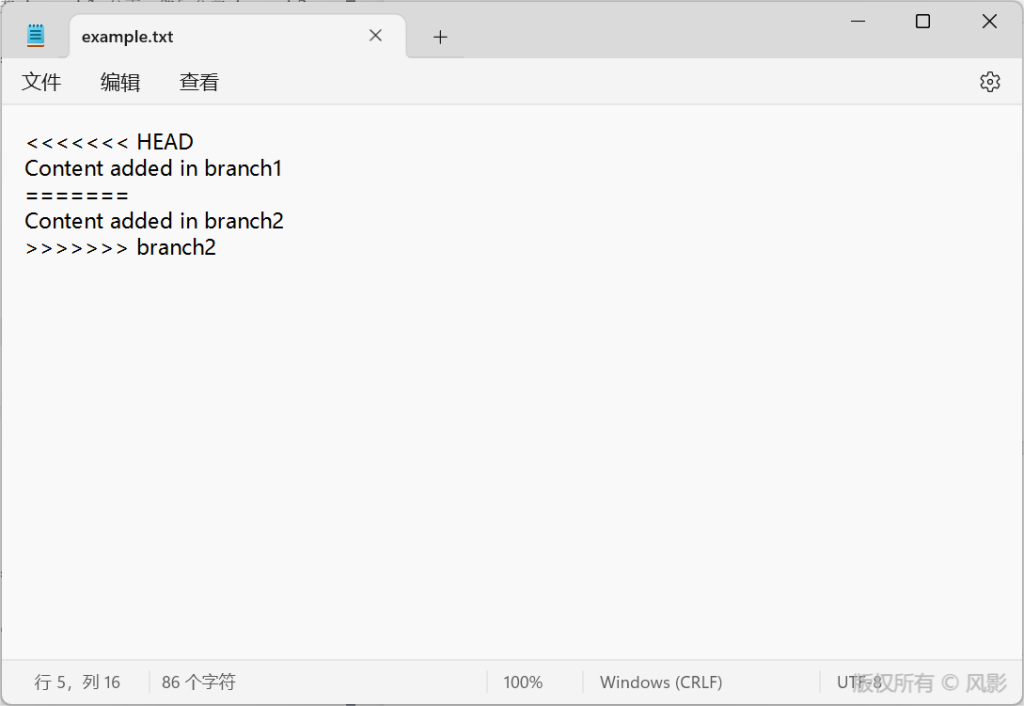This screenshot has height=706, width=1024.
Task: Place cursor in the <<<<<<< HEAD line
Action: pos(109,142)
